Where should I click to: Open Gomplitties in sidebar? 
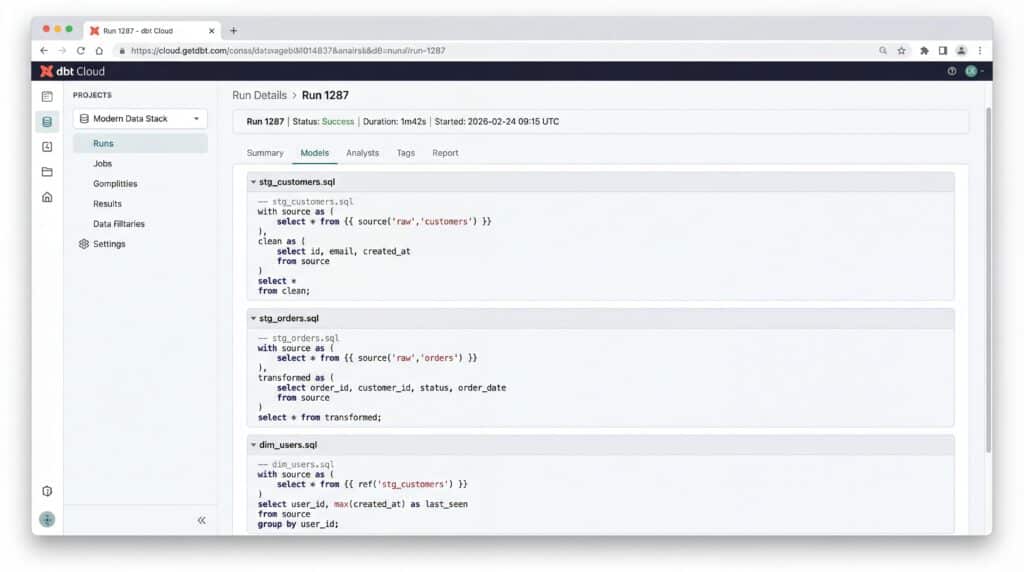(115, 184)
